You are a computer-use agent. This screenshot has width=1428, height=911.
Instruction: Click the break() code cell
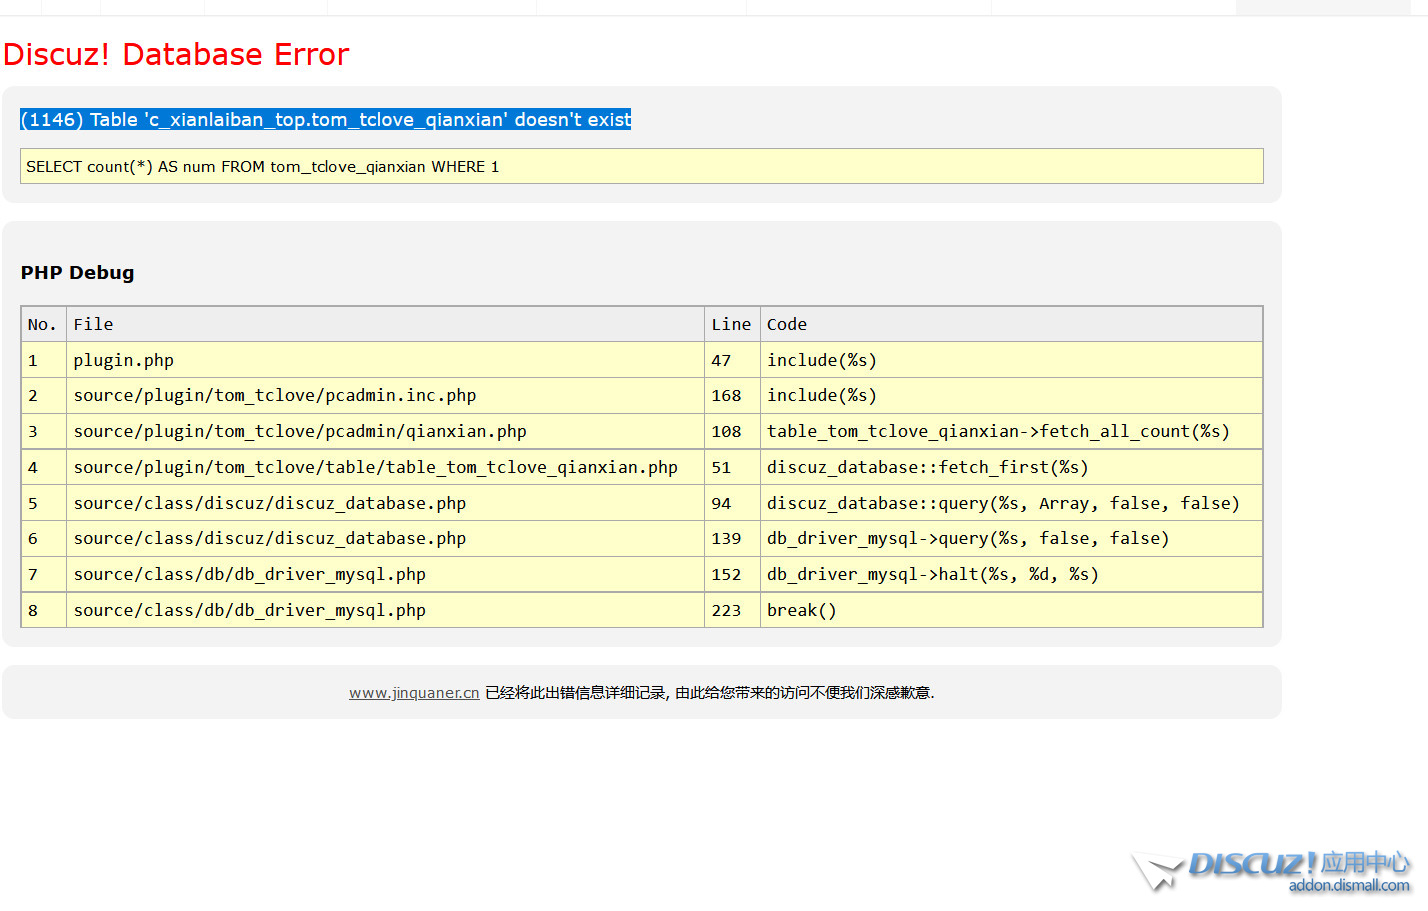click(x=801, y=611)
